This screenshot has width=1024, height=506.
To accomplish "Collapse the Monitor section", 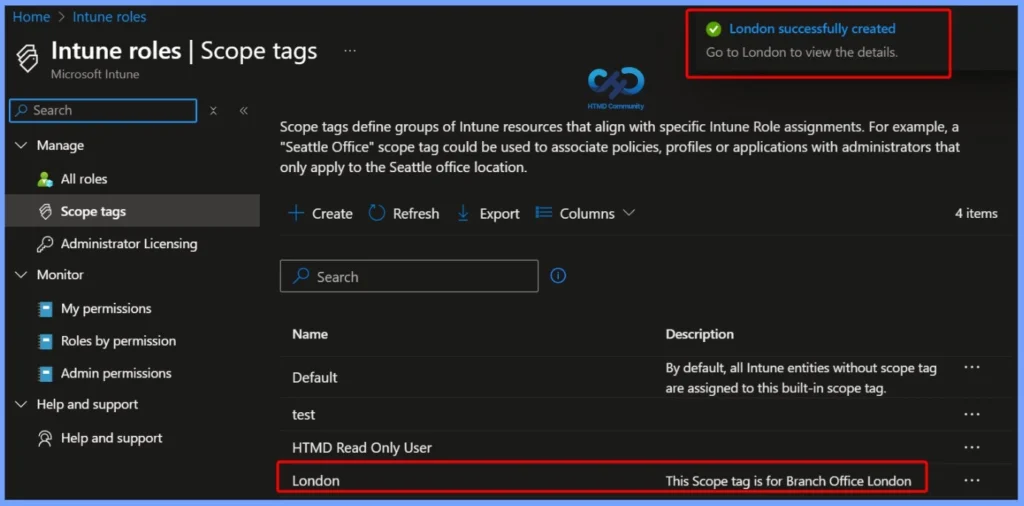I will pyautogui.click(x=22, y=275).
